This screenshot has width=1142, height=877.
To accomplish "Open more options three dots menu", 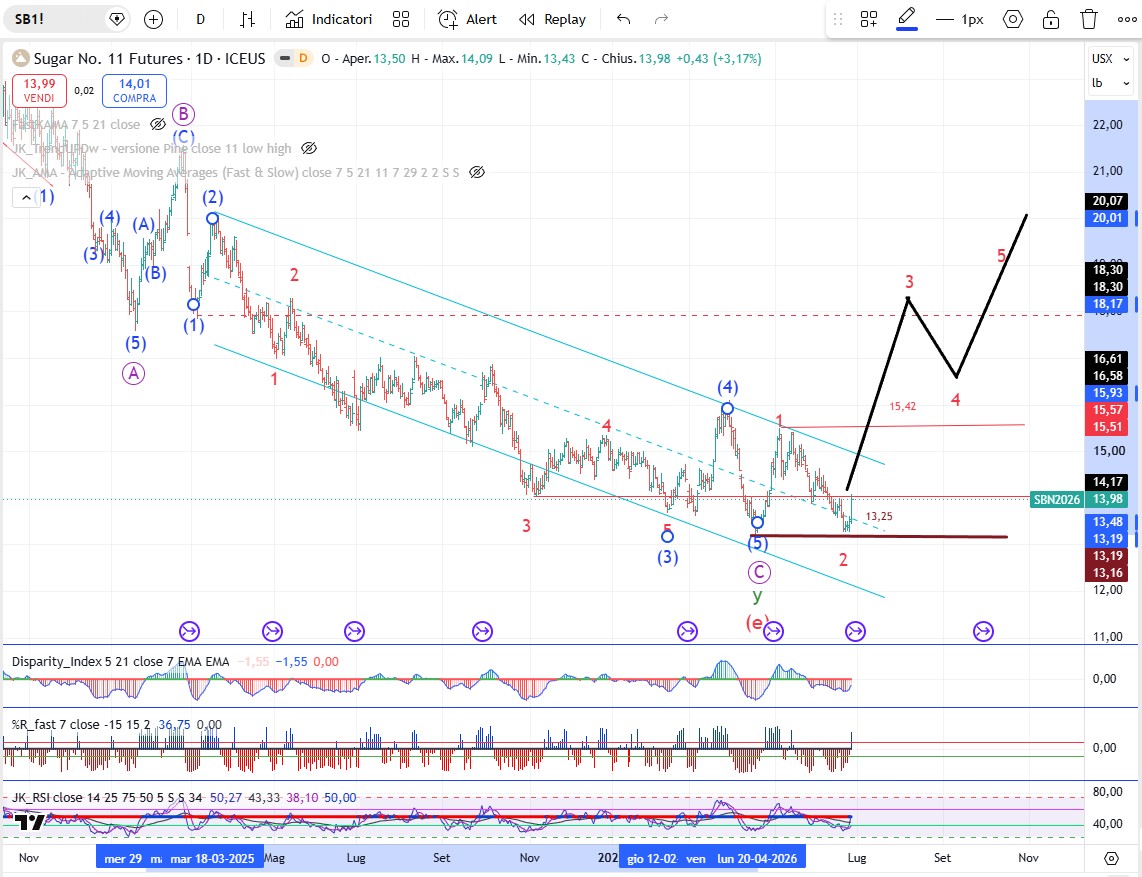I will (1127, 20).
